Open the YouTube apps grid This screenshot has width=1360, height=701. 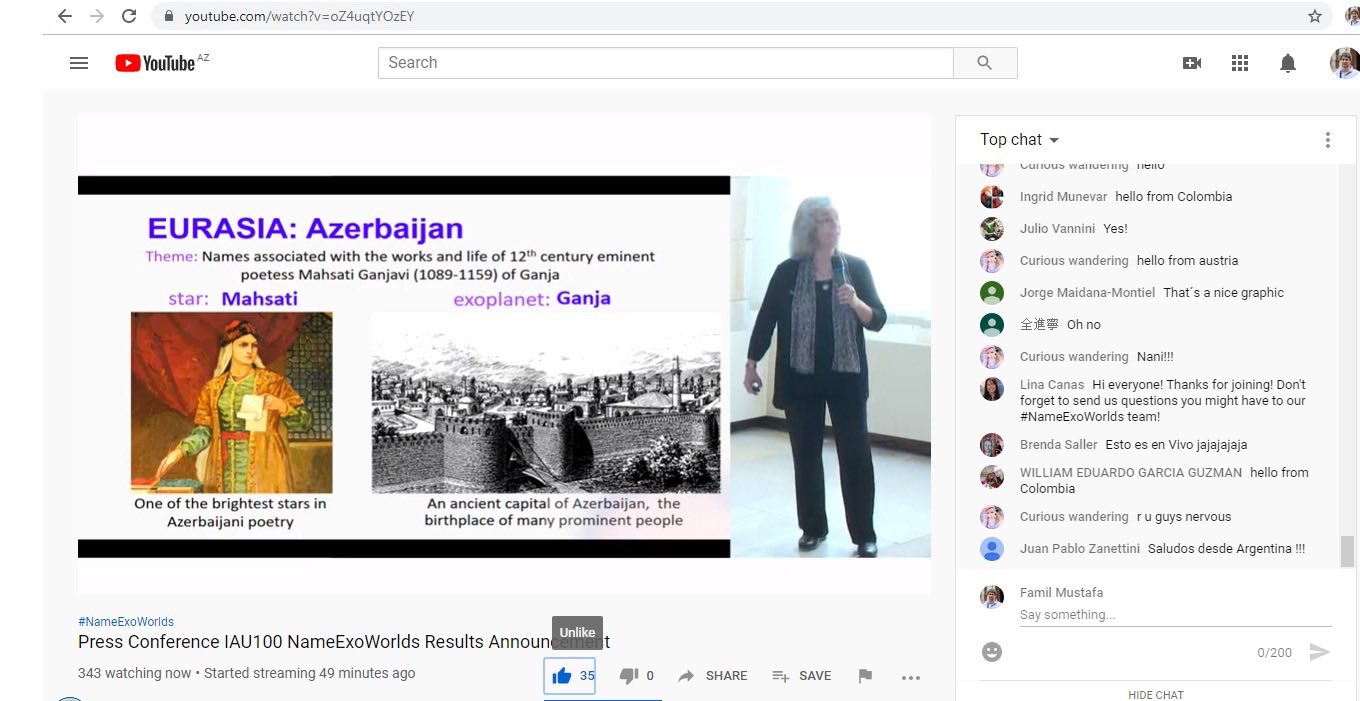coord(1240,63)
